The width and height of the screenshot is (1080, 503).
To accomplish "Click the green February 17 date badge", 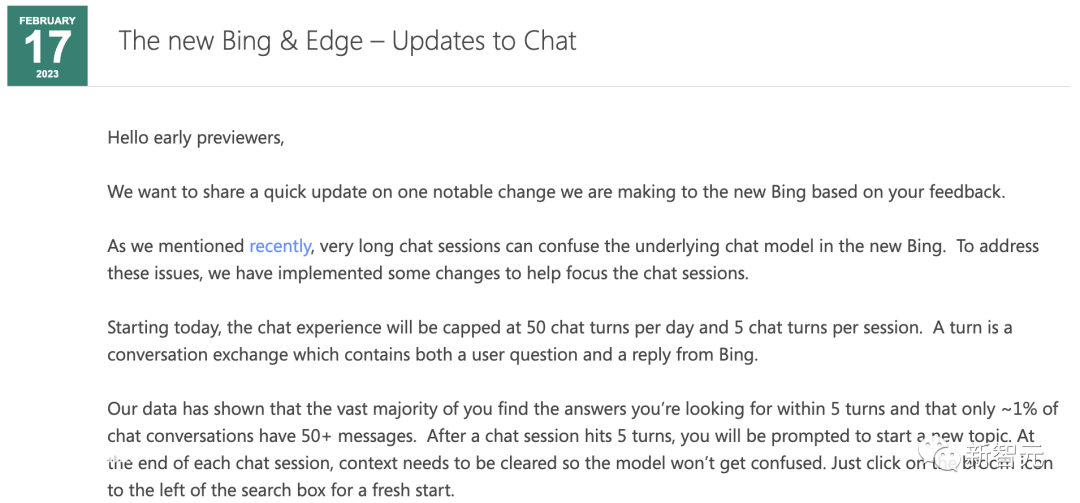I will [48, 46].
